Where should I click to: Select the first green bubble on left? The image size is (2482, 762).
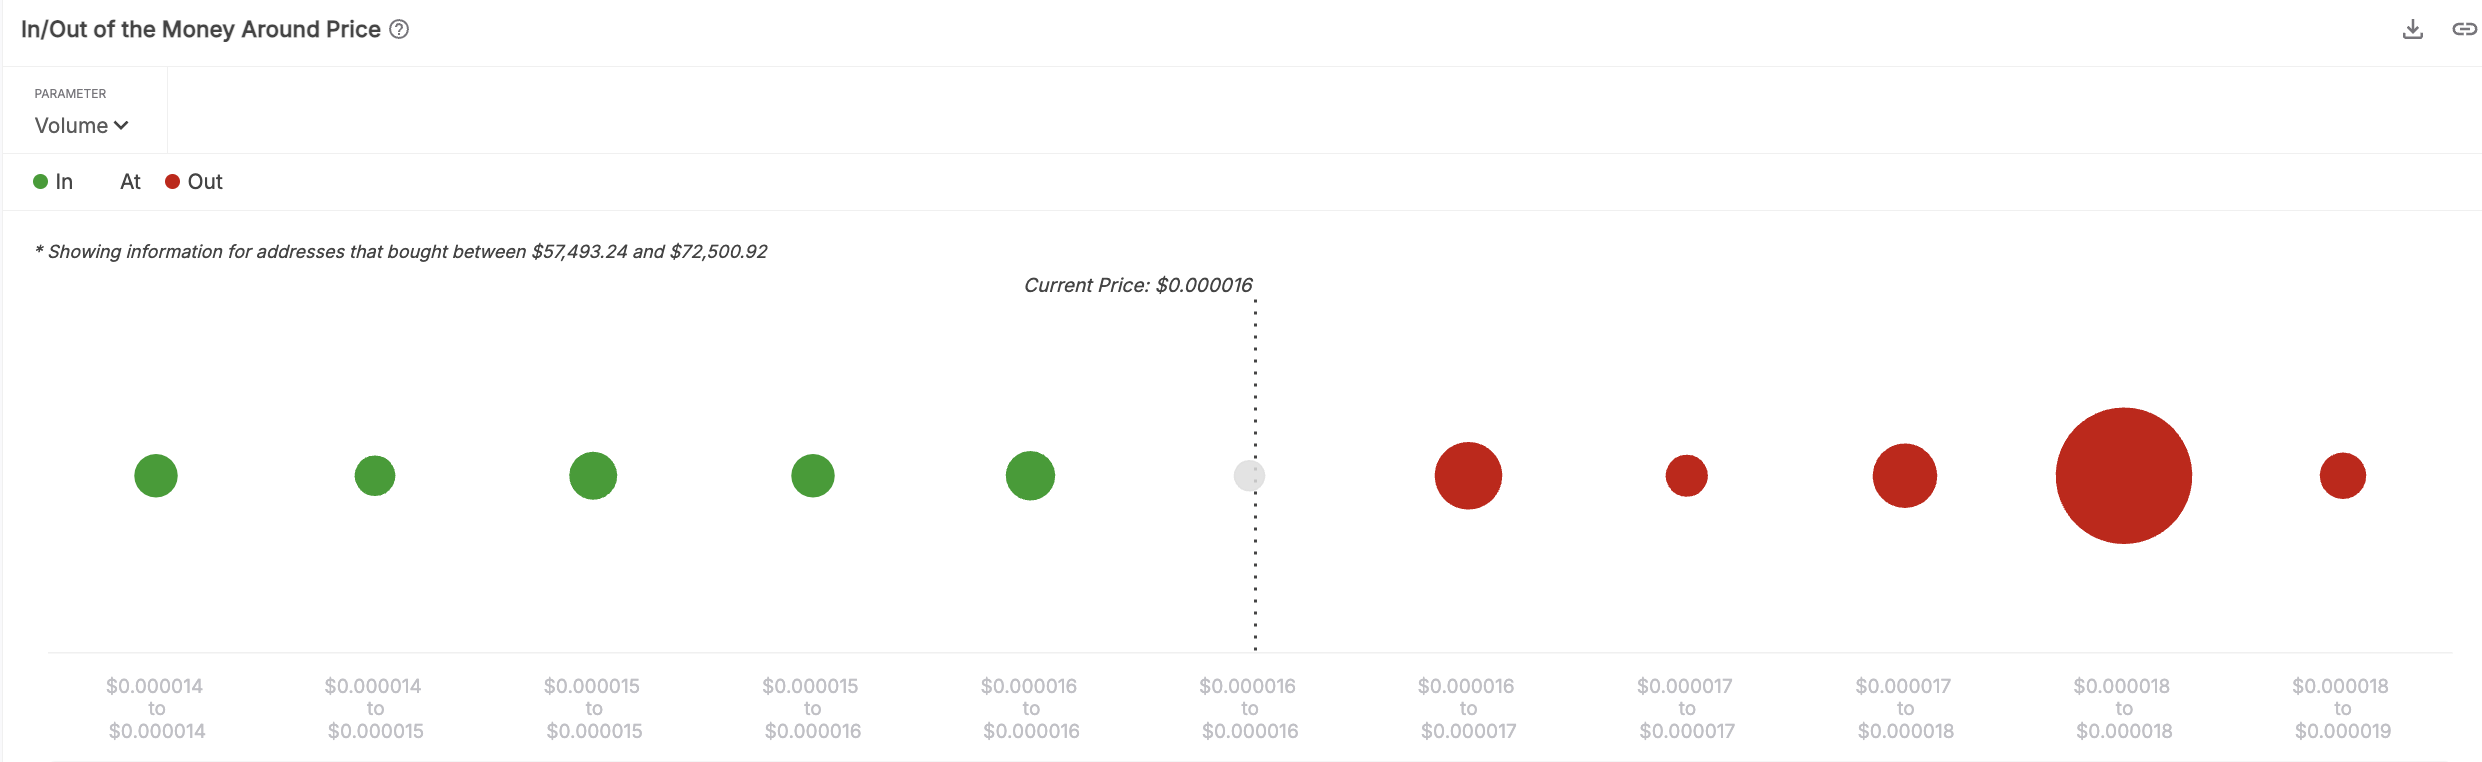[156, 475]
